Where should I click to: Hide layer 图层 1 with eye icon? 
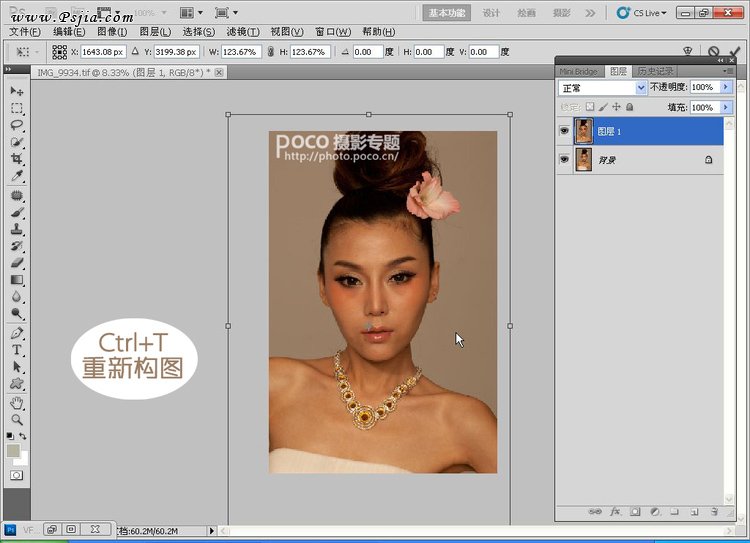click(x=564, y=131)
